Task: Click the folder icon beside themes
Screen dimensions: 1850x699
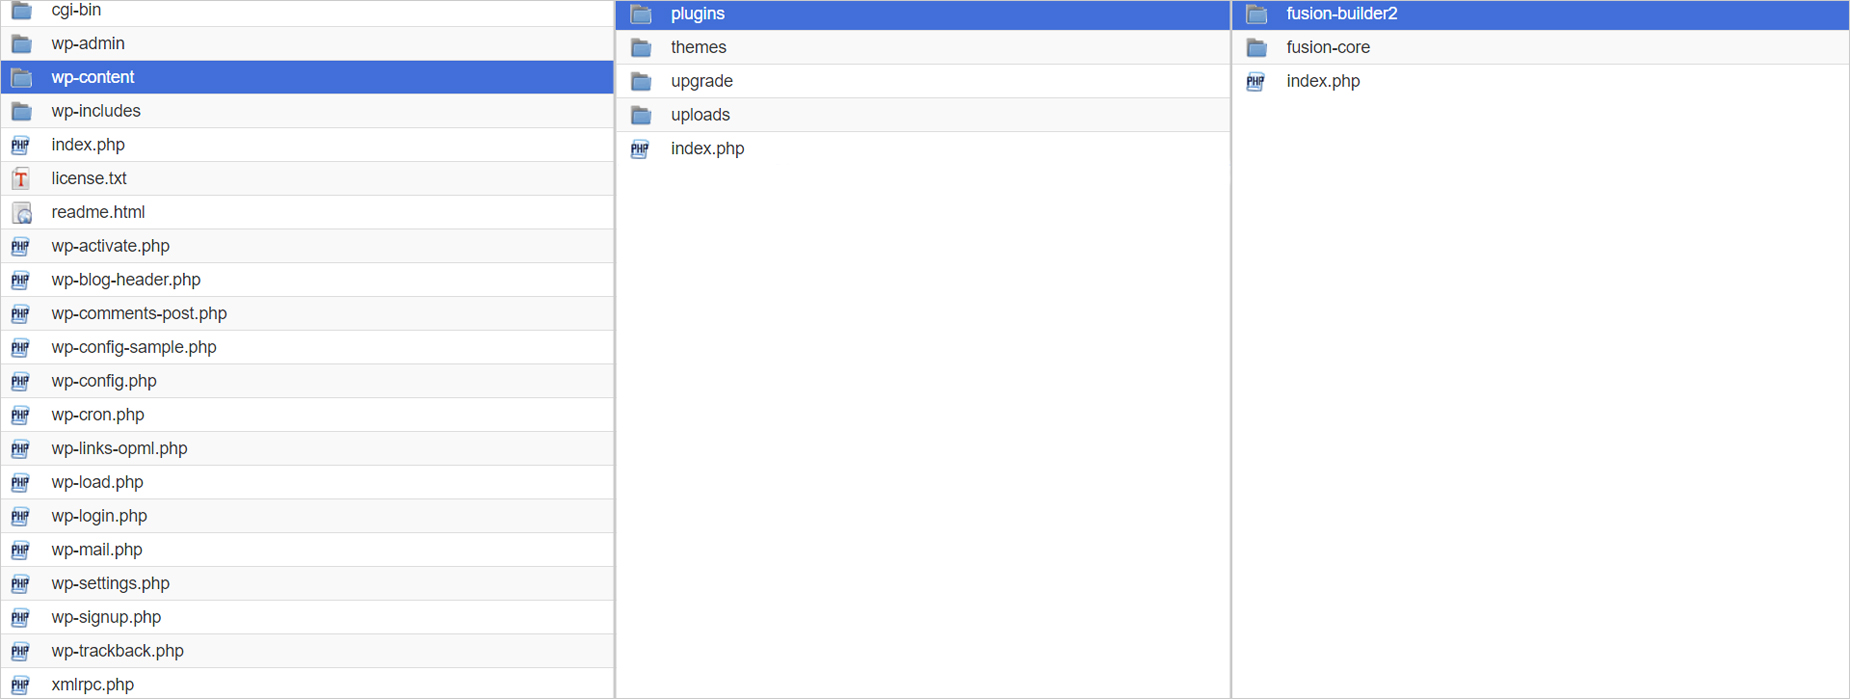Action: pyautogui.click(x=641, y=48)
